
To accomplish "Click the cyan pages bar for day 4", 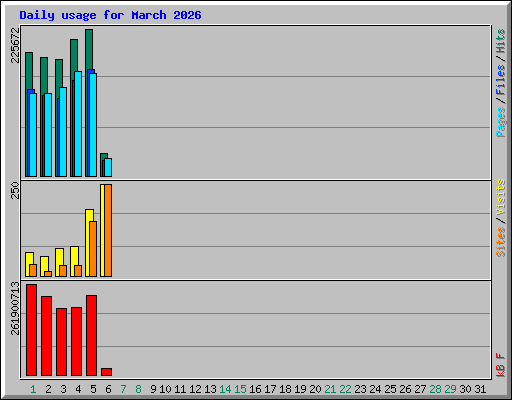I will (x=78, y=124).
